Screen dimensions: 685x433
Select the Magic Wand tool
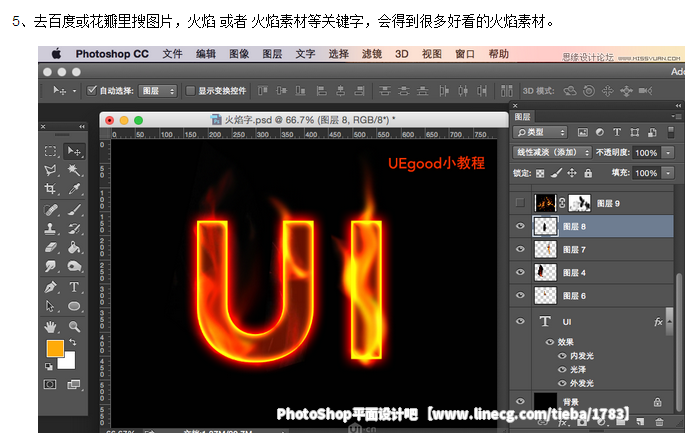[x=74, y=170]
